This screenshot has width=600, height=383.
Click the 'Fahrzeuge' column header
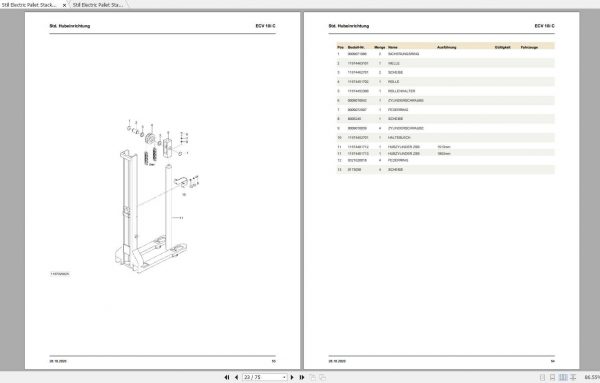pyautogui.click(x=529, y=47)
